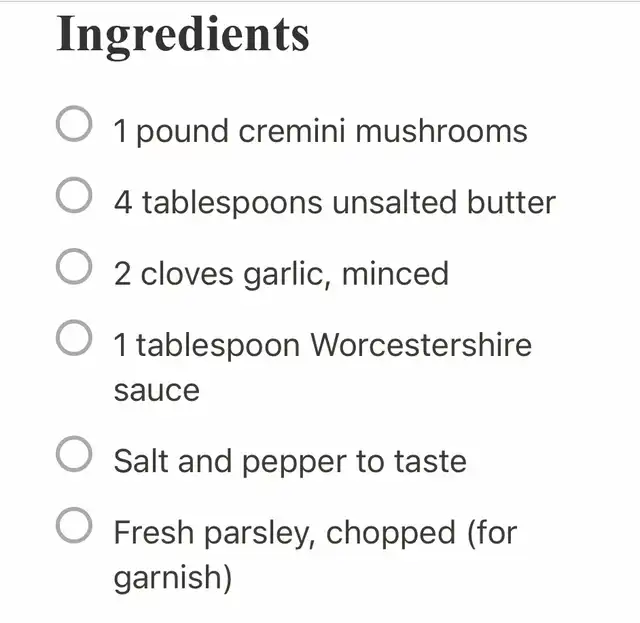640x623 pixels.
Task: Click the text '1 tablespoon Worcestershire'
Action: [x=322, y=345]
